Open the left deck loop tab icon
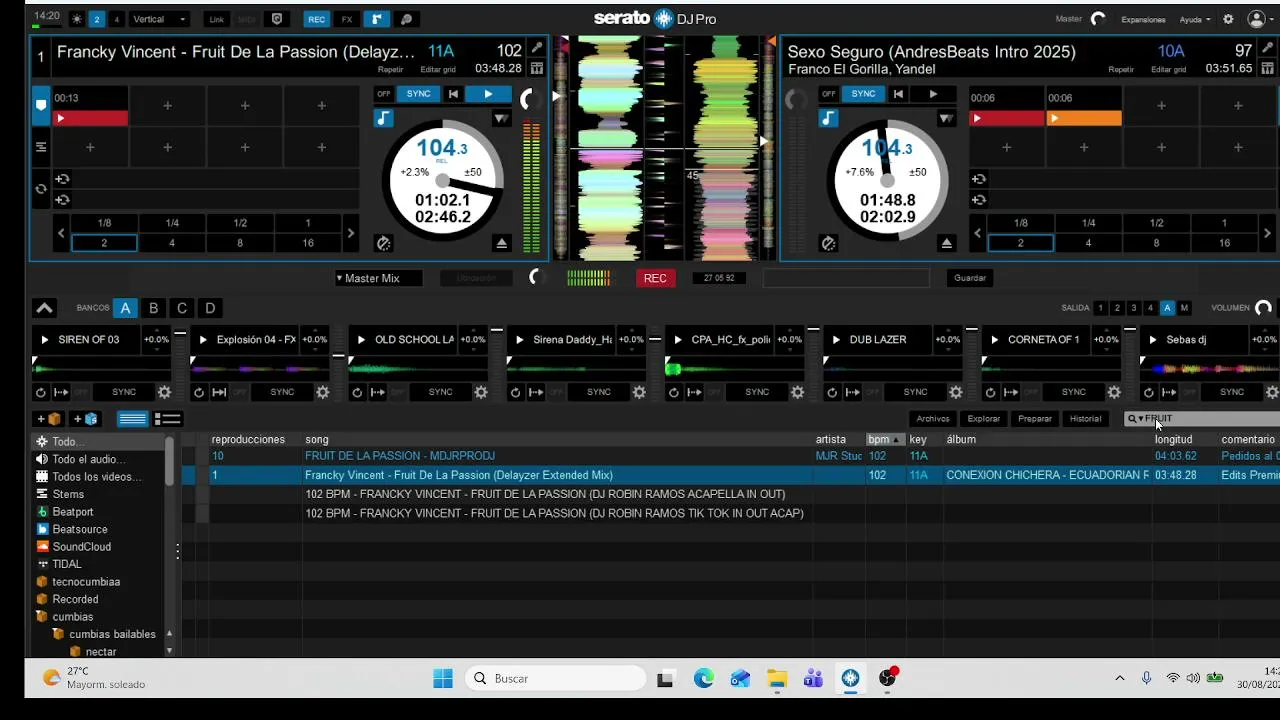 pos(41,189)
